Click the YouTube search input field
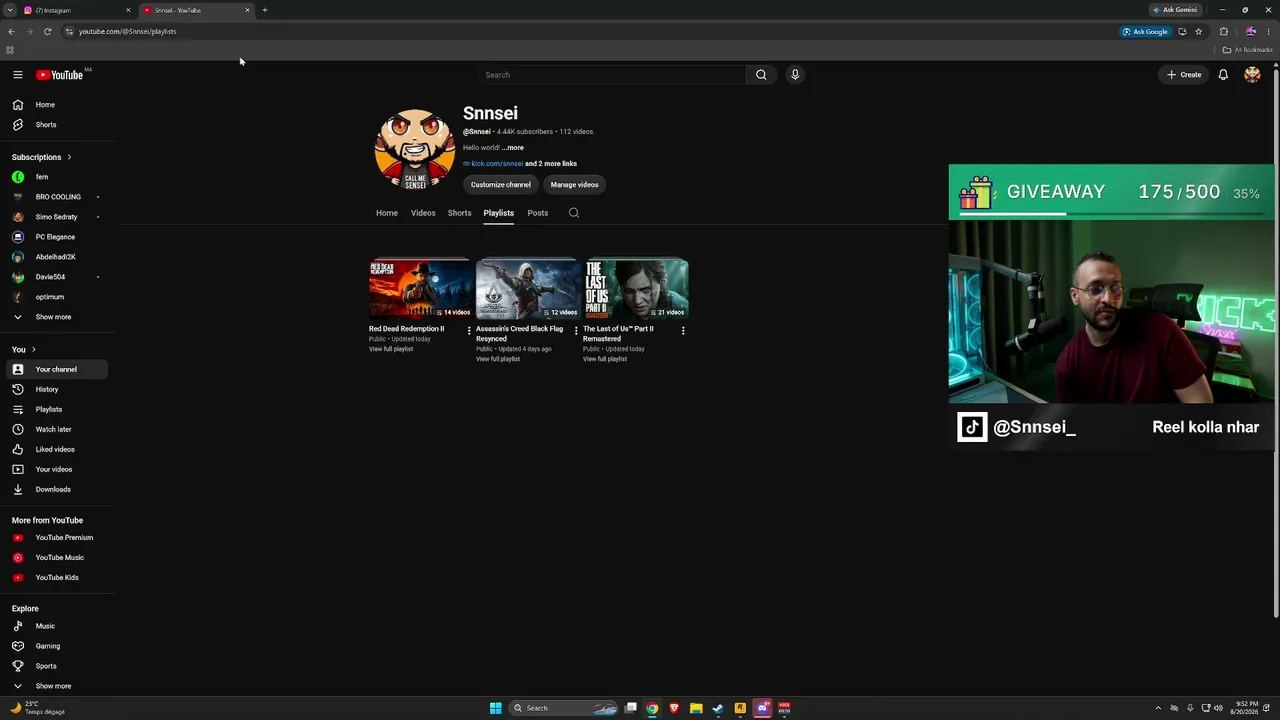This screenshot has height=720, width=1280. tap(611, 75)
